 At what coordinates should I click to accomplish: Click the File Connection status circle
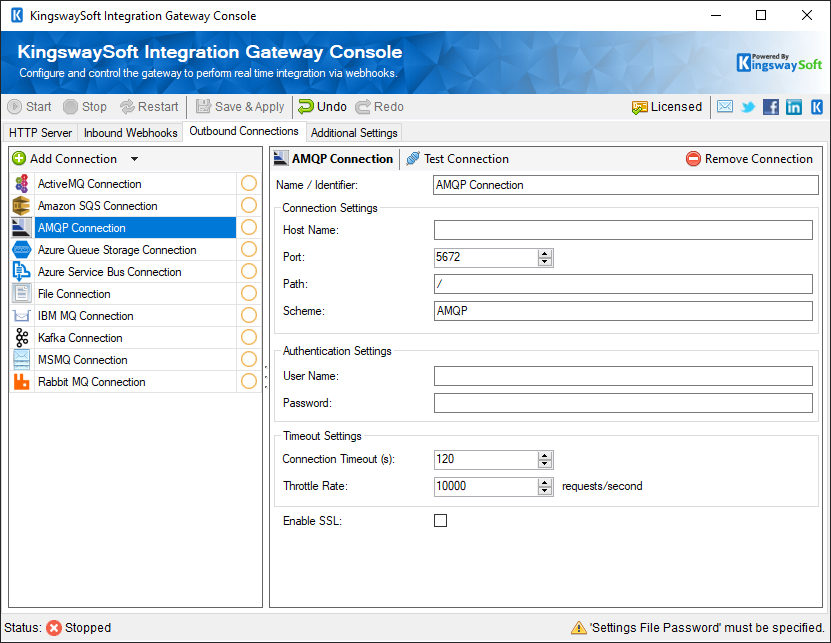pos(249,293)
